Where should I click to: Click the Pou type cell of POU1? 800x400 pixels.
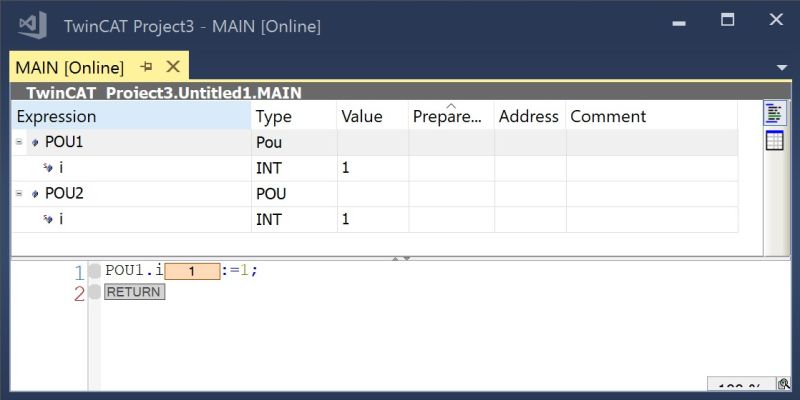pyautogui.click(x=294, y=142)
